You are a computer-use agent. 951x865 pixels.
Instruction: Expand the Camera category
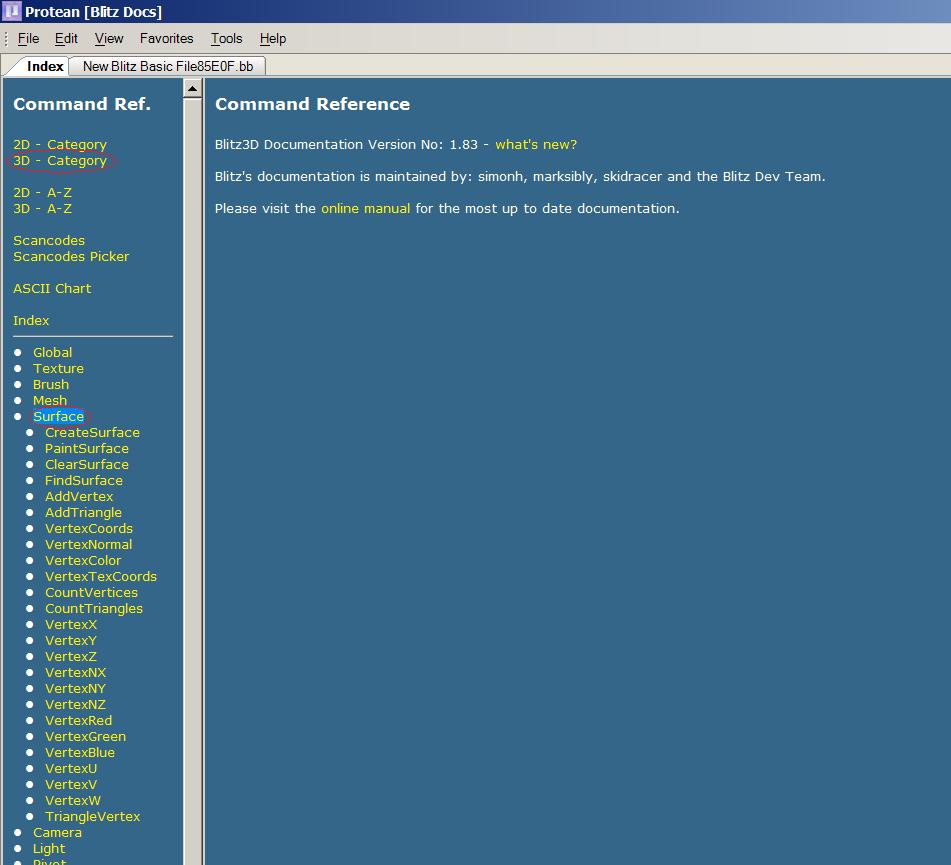[57, 832]
